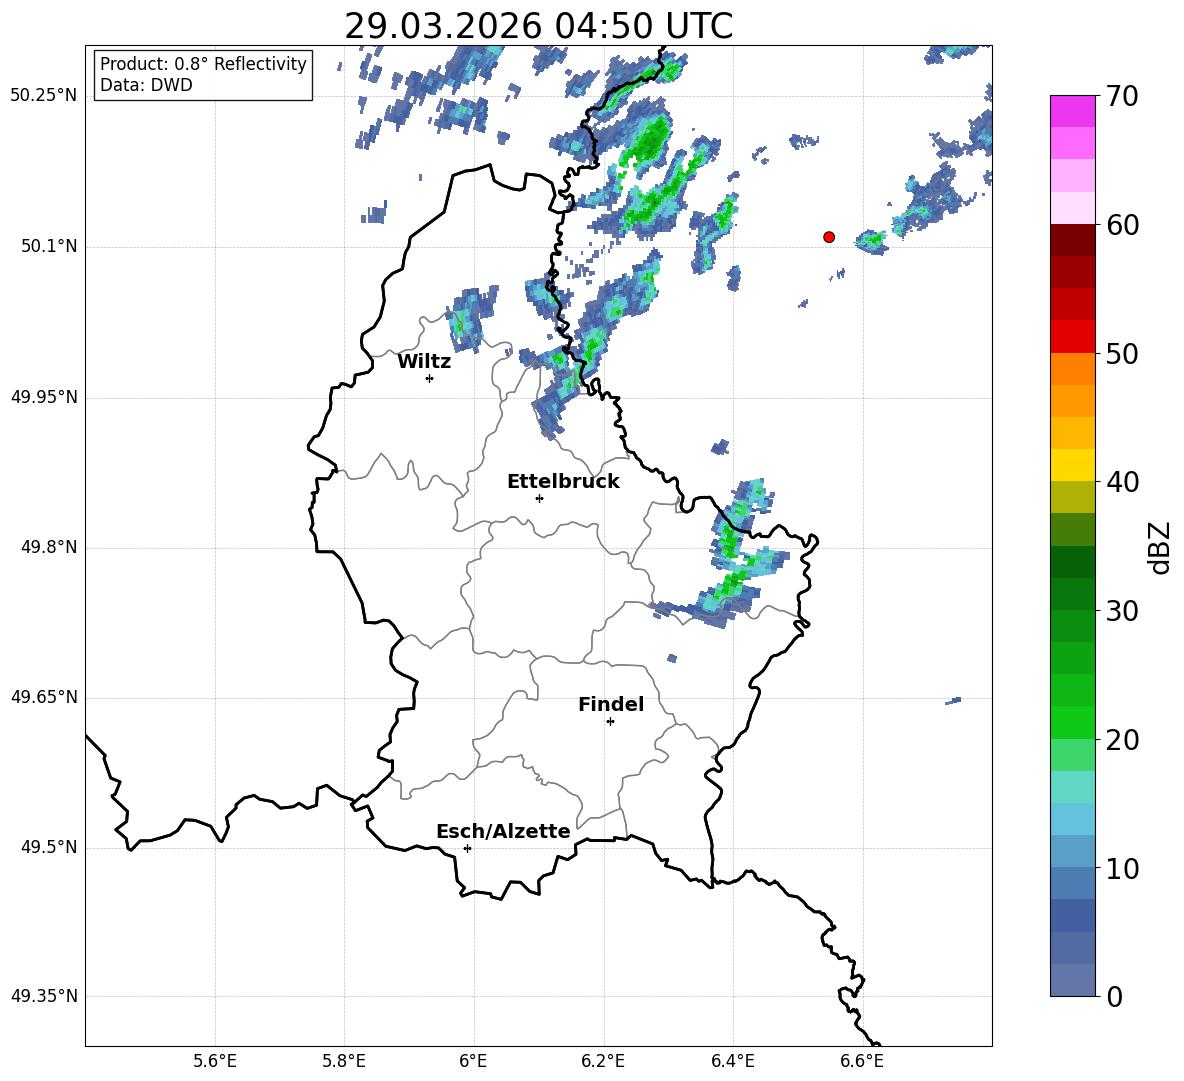Click the 49.5°N latitude label

pyautogui.click(x=49, y=848)
